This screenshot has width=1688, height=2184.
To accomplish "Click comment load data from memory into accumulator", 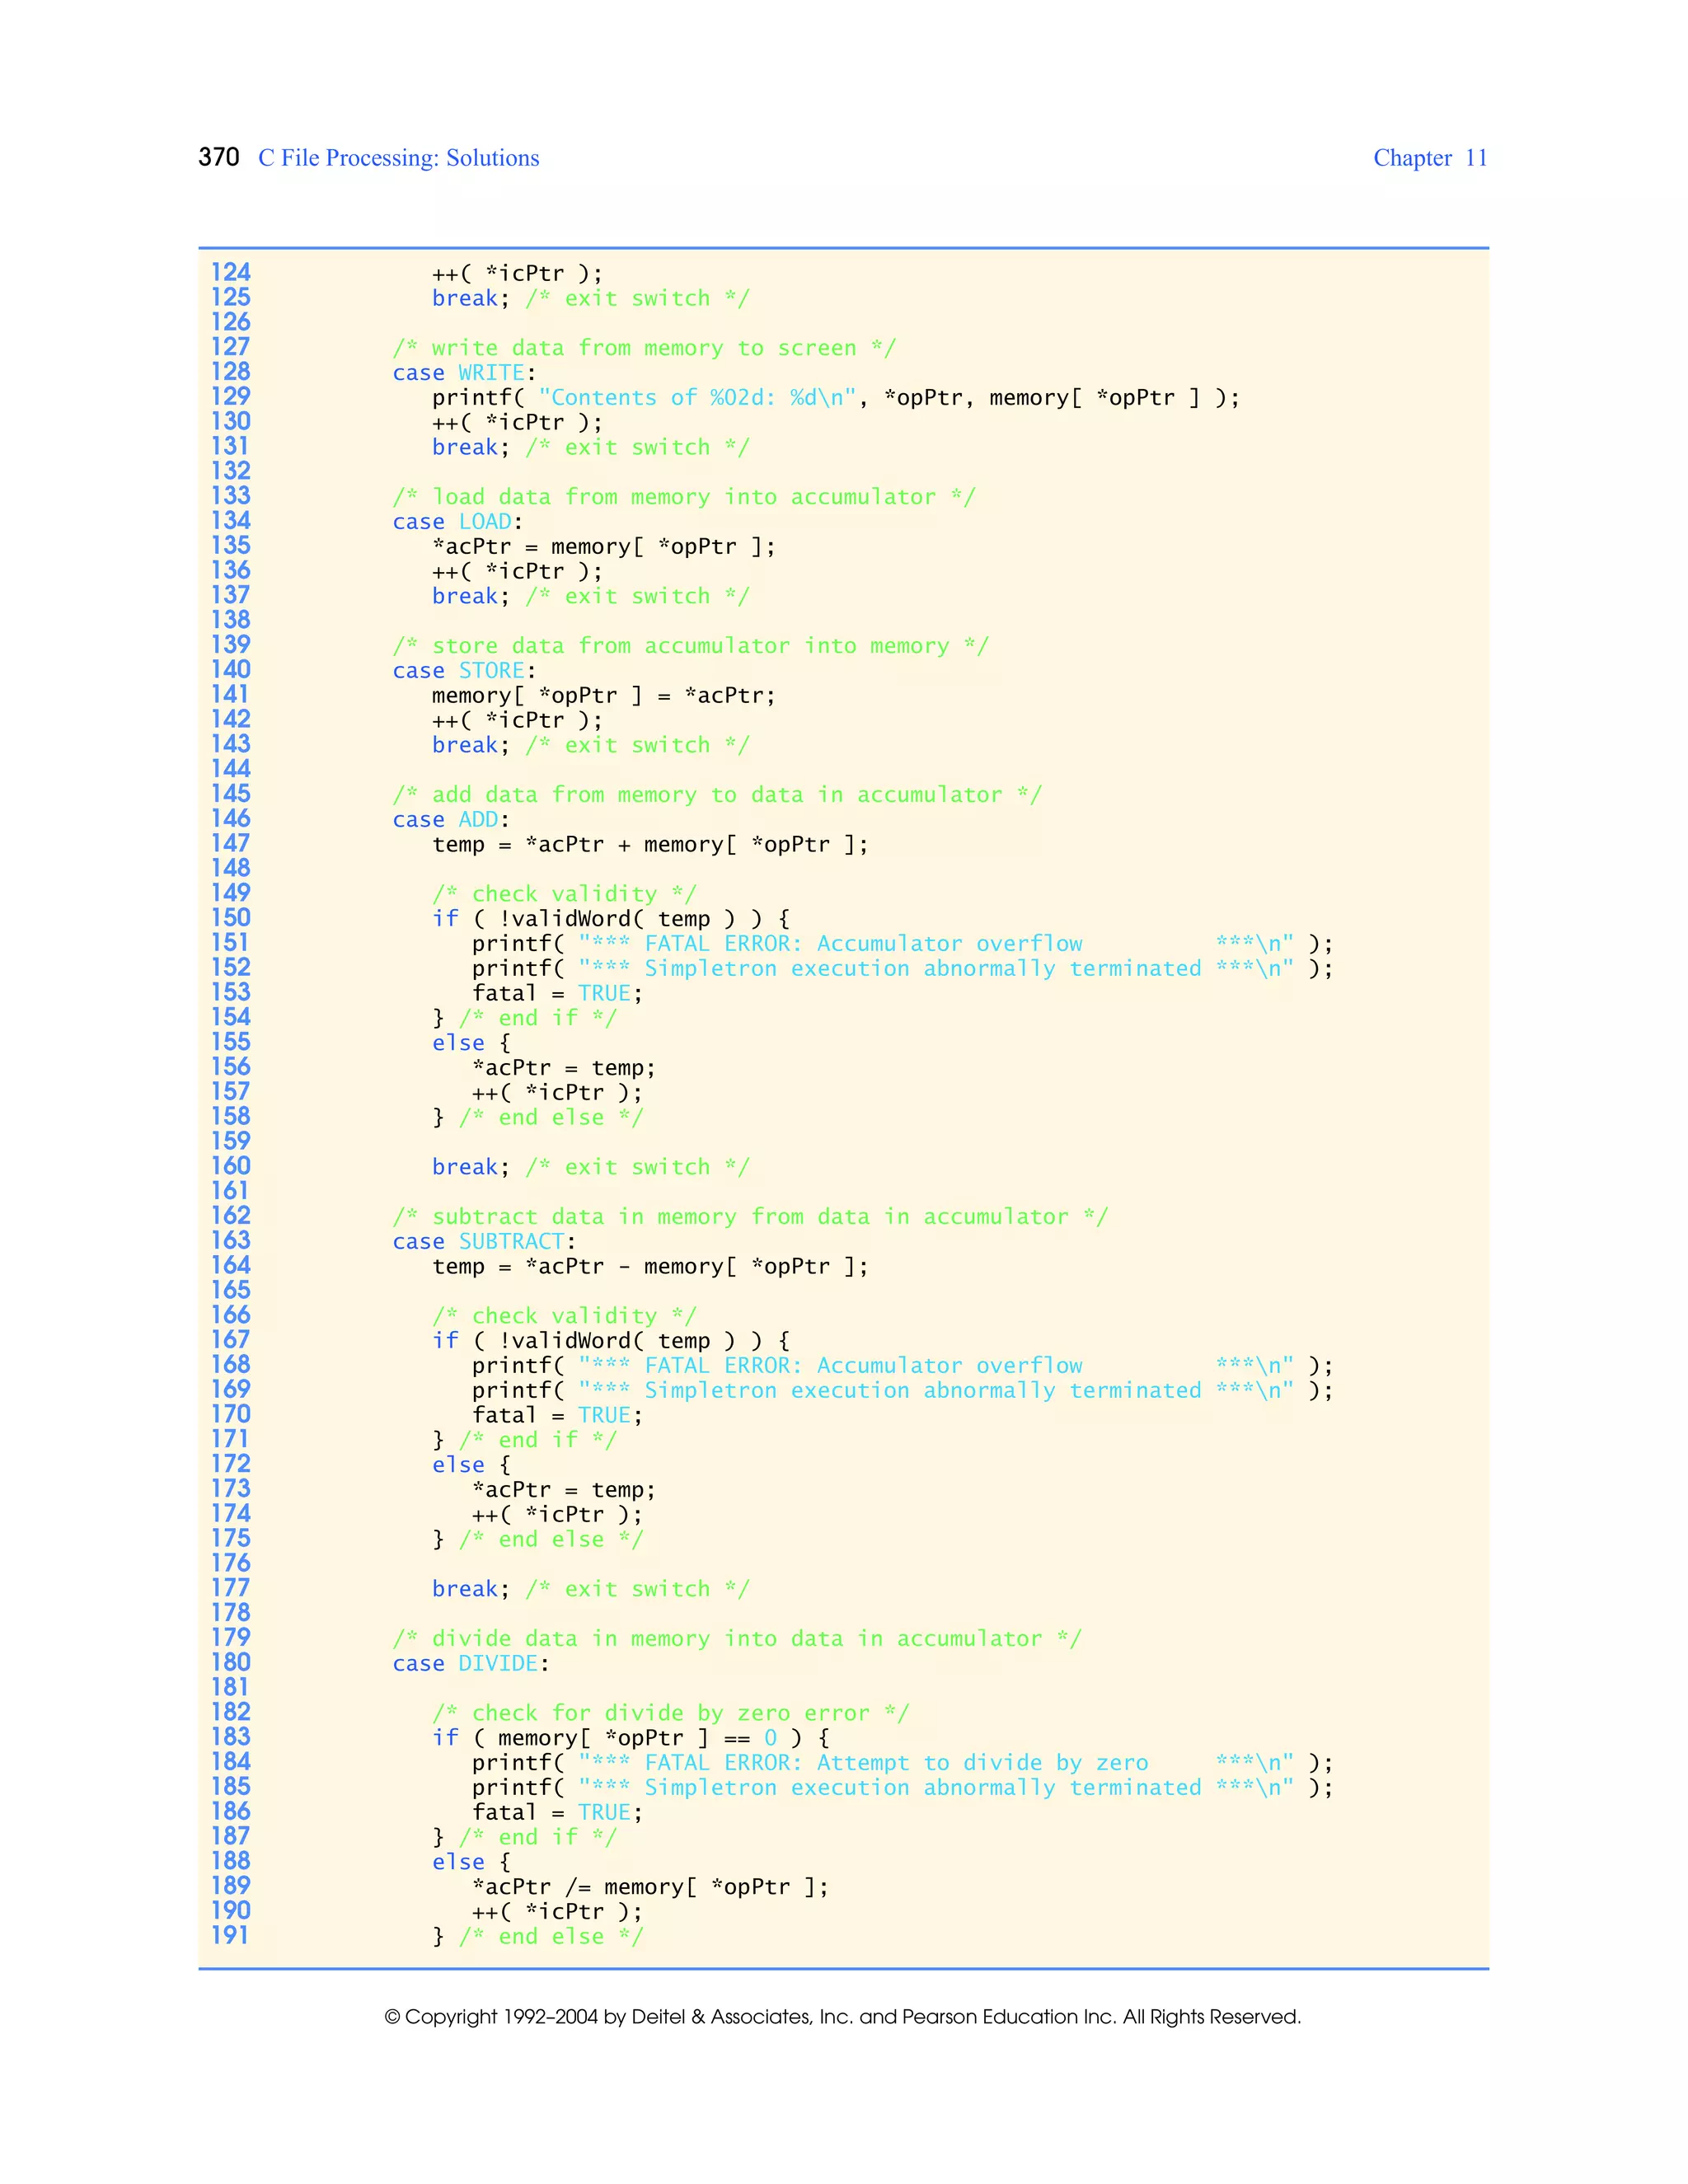I will coord(683,497).
